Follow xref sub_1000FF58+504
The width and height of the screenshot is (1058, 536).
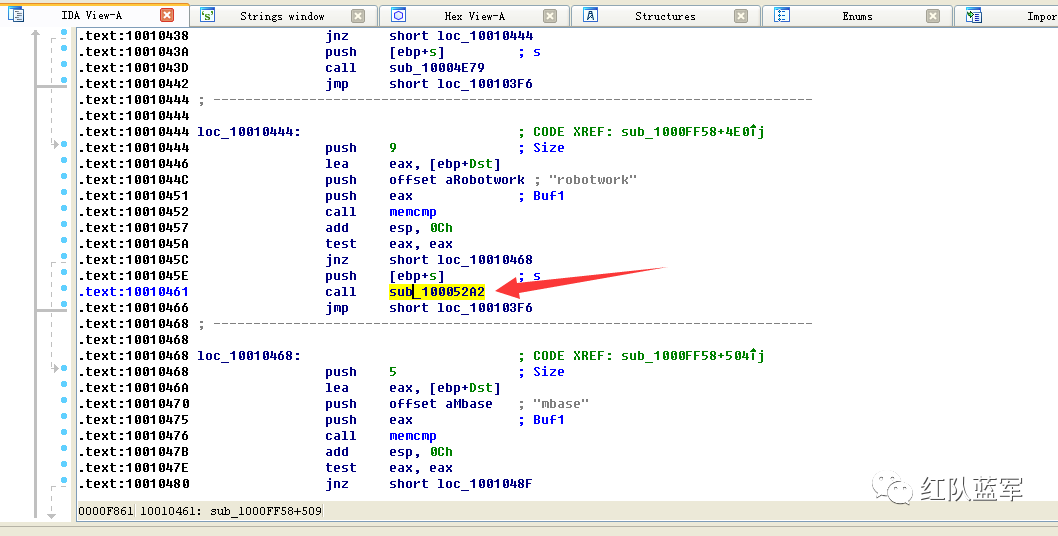(692, 356)
